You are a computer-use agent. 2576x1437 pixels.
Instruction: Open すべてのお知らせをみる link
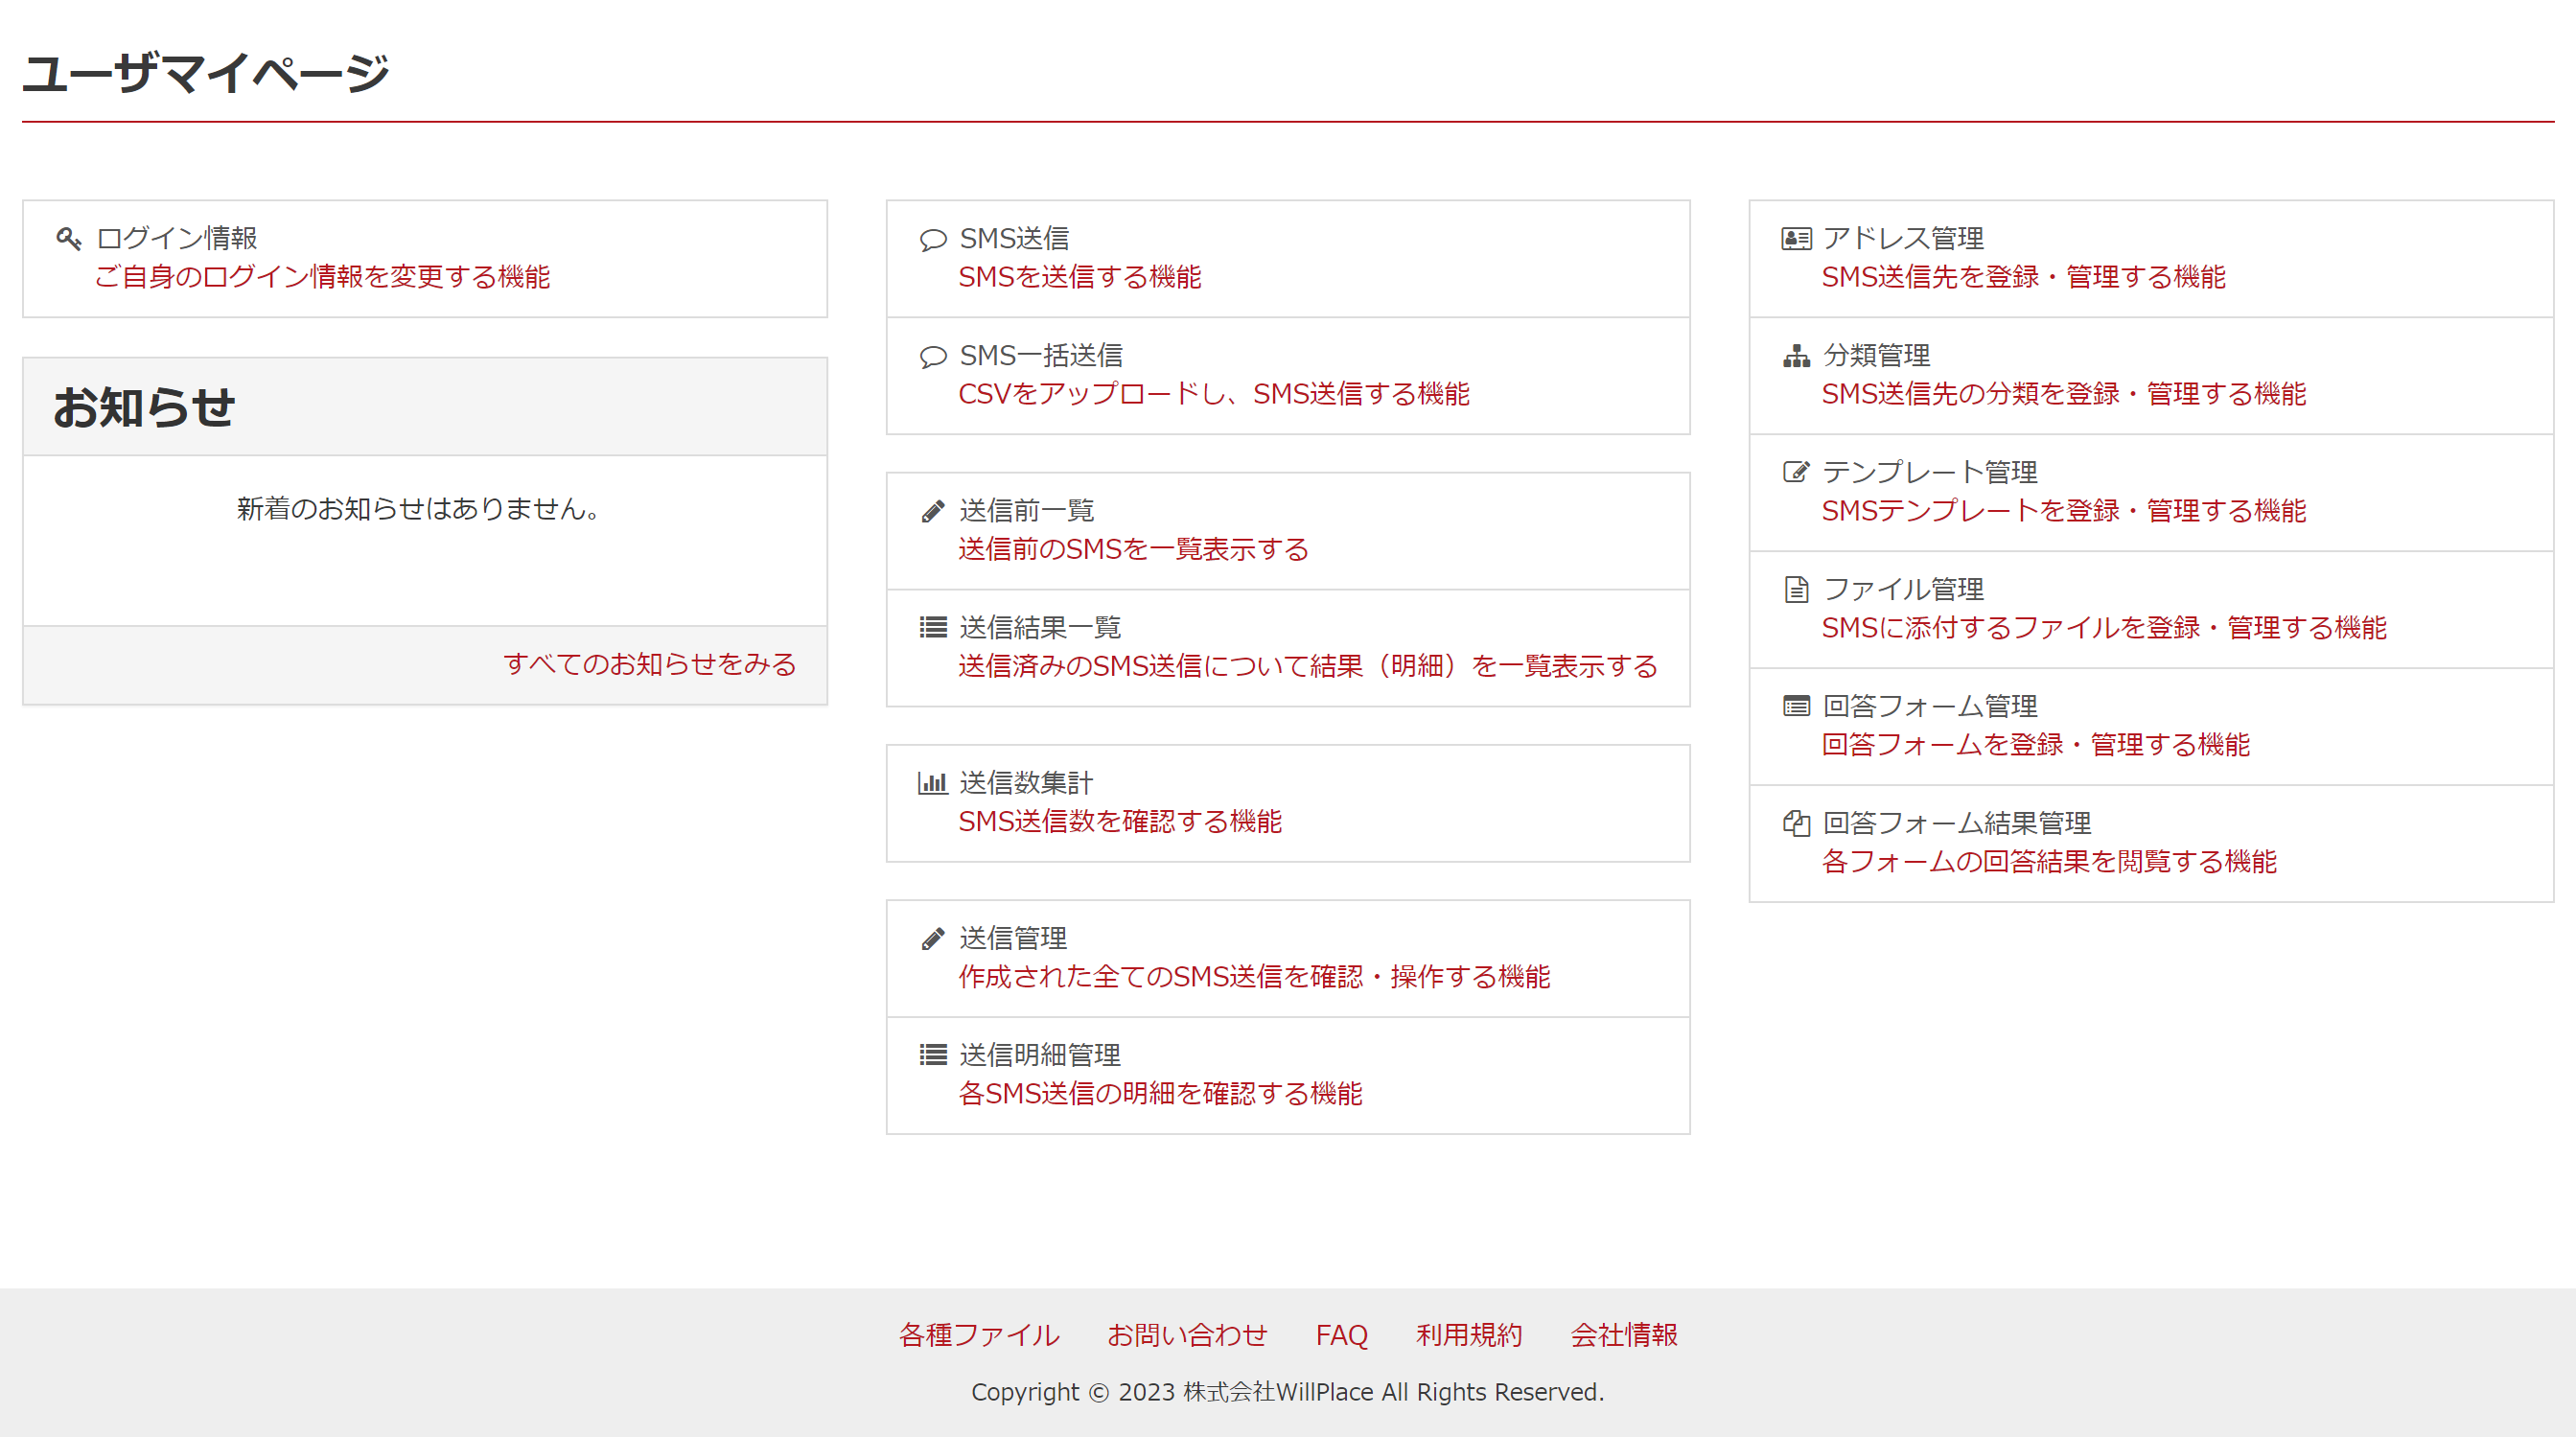pyautogui.click(x=649, y=664)
